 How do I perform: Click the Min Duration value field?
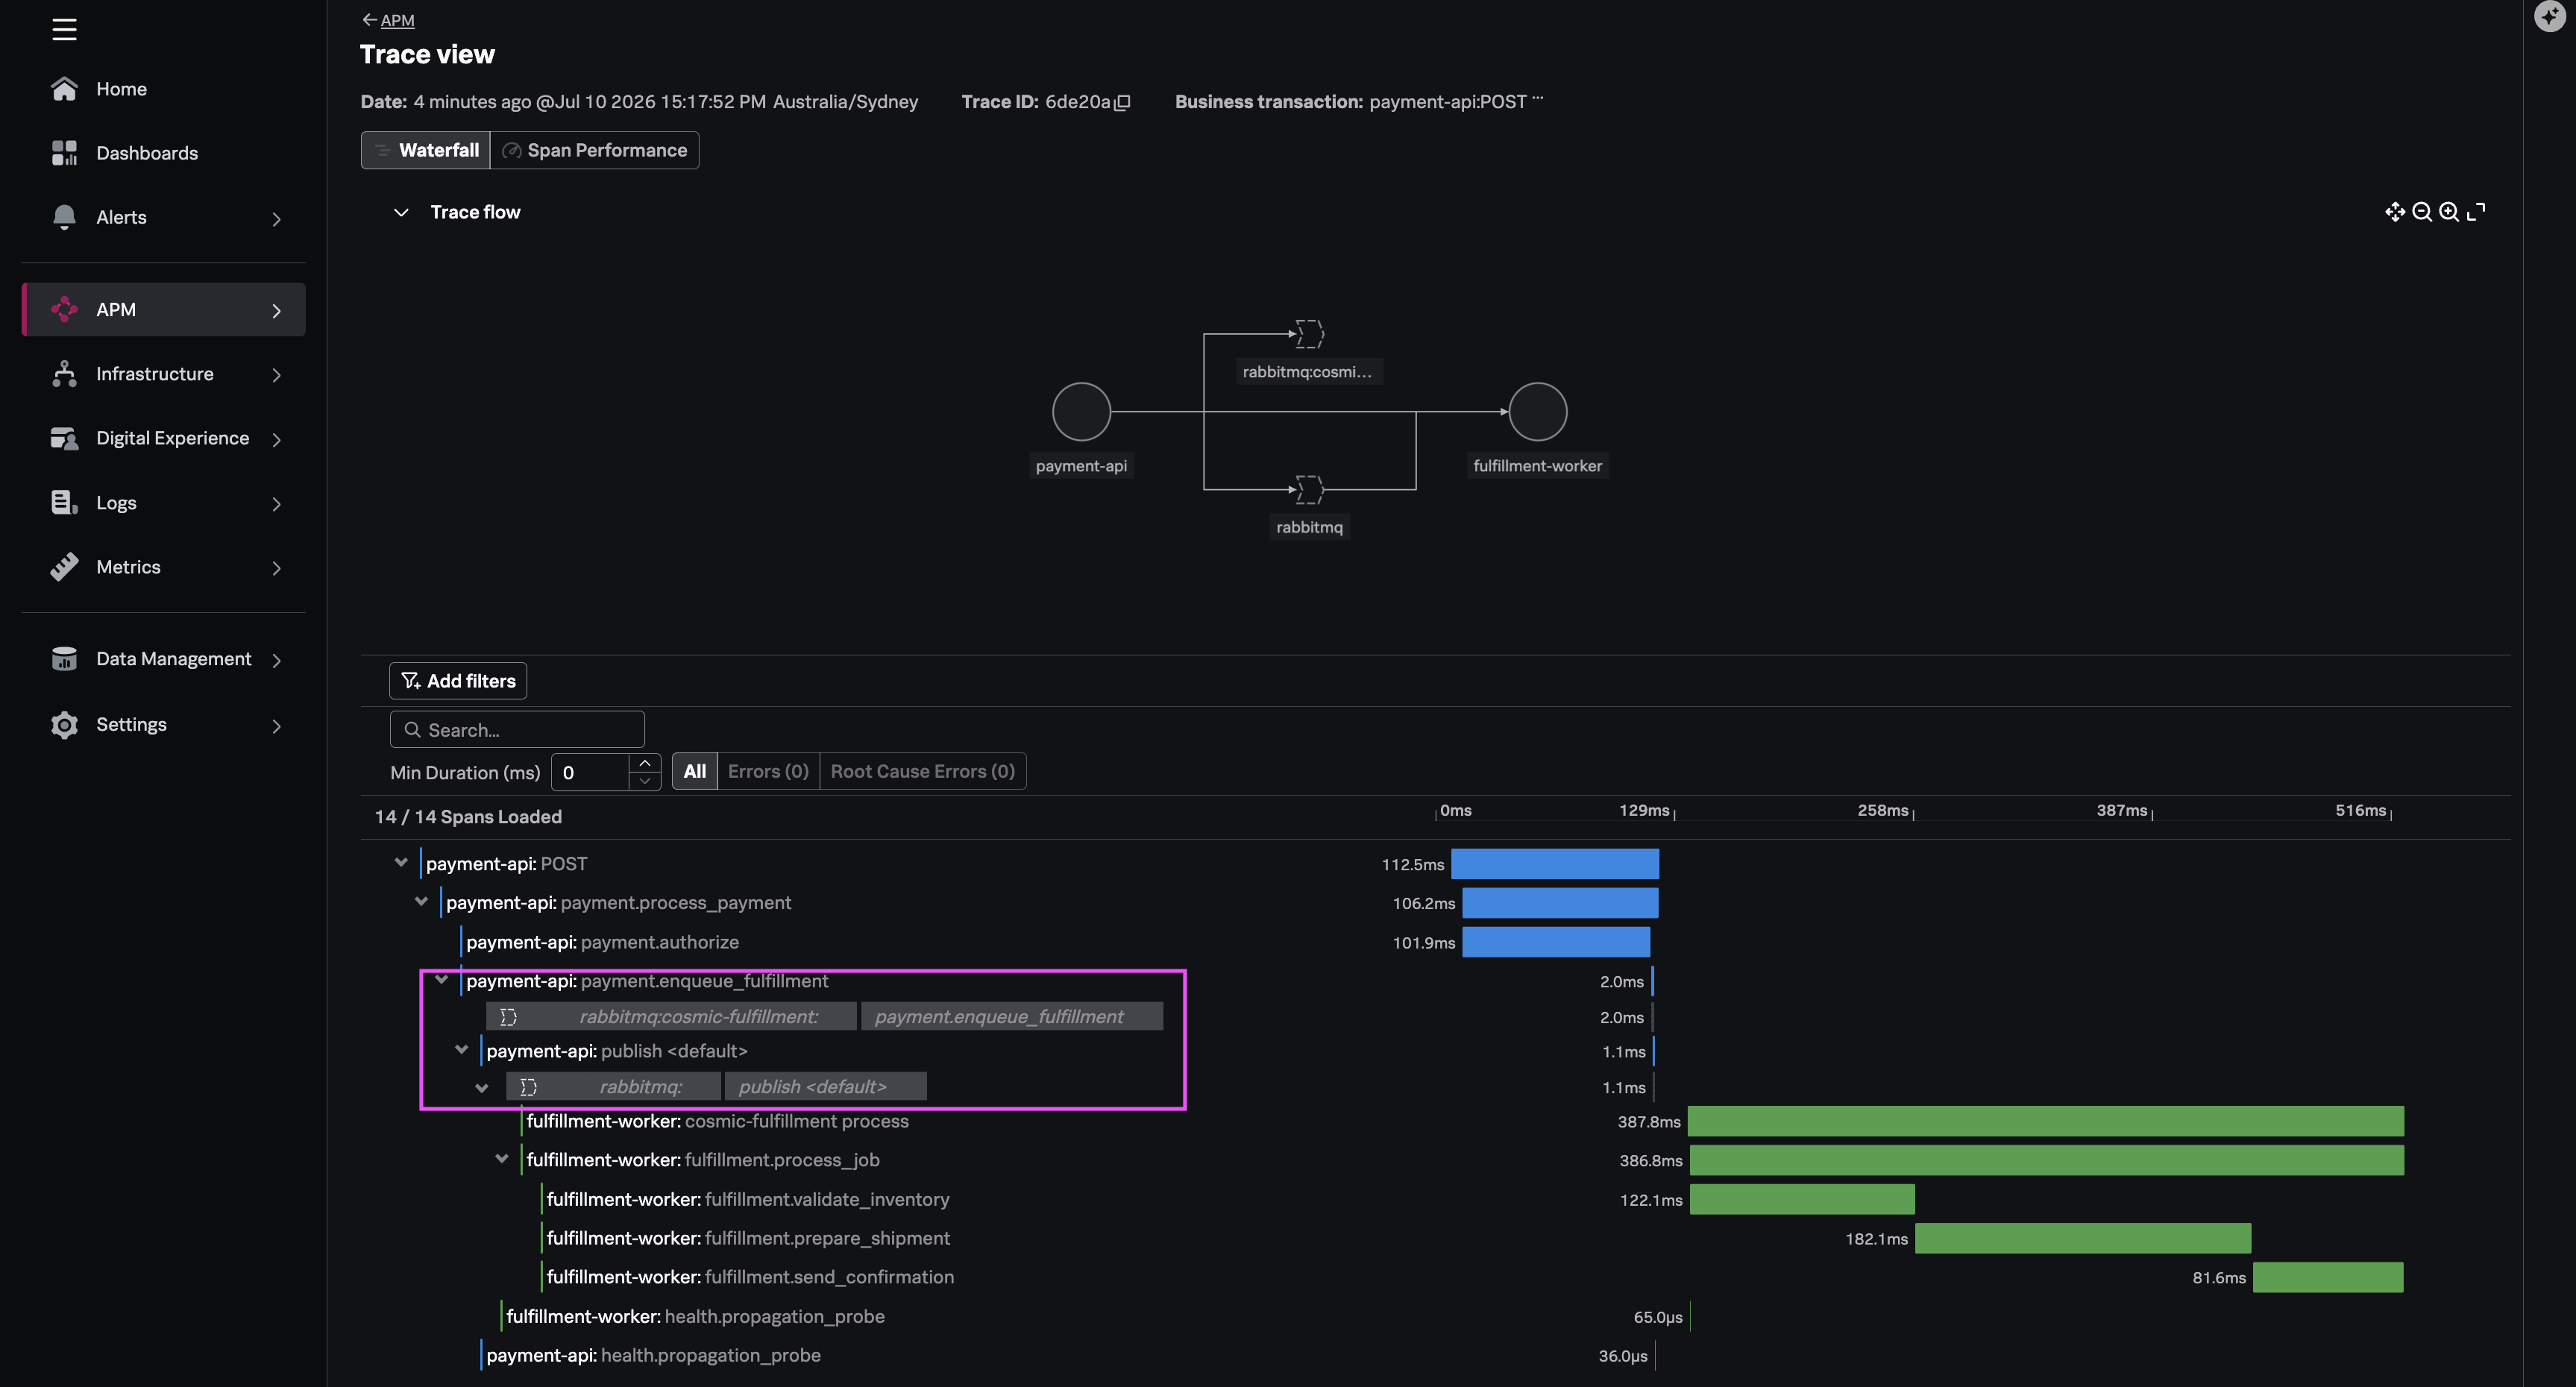tap(591, 772)
